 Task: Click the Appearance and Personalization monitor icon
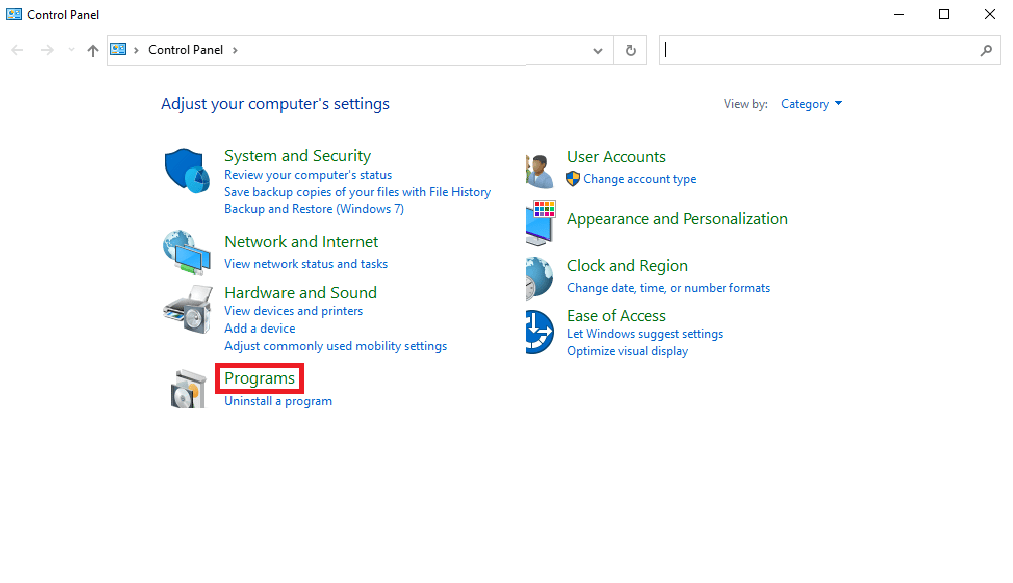(x=541, y=223)
